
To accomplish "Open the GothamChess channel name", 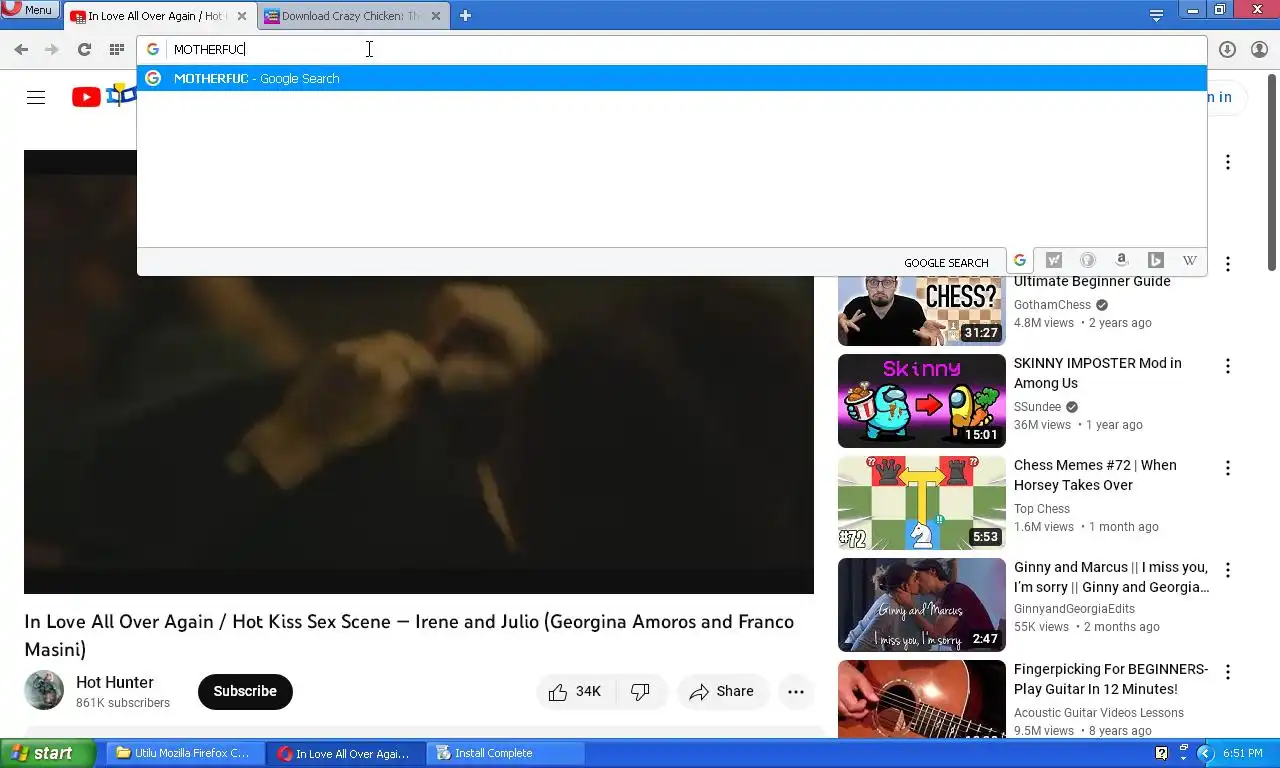I will (1052, 305).
